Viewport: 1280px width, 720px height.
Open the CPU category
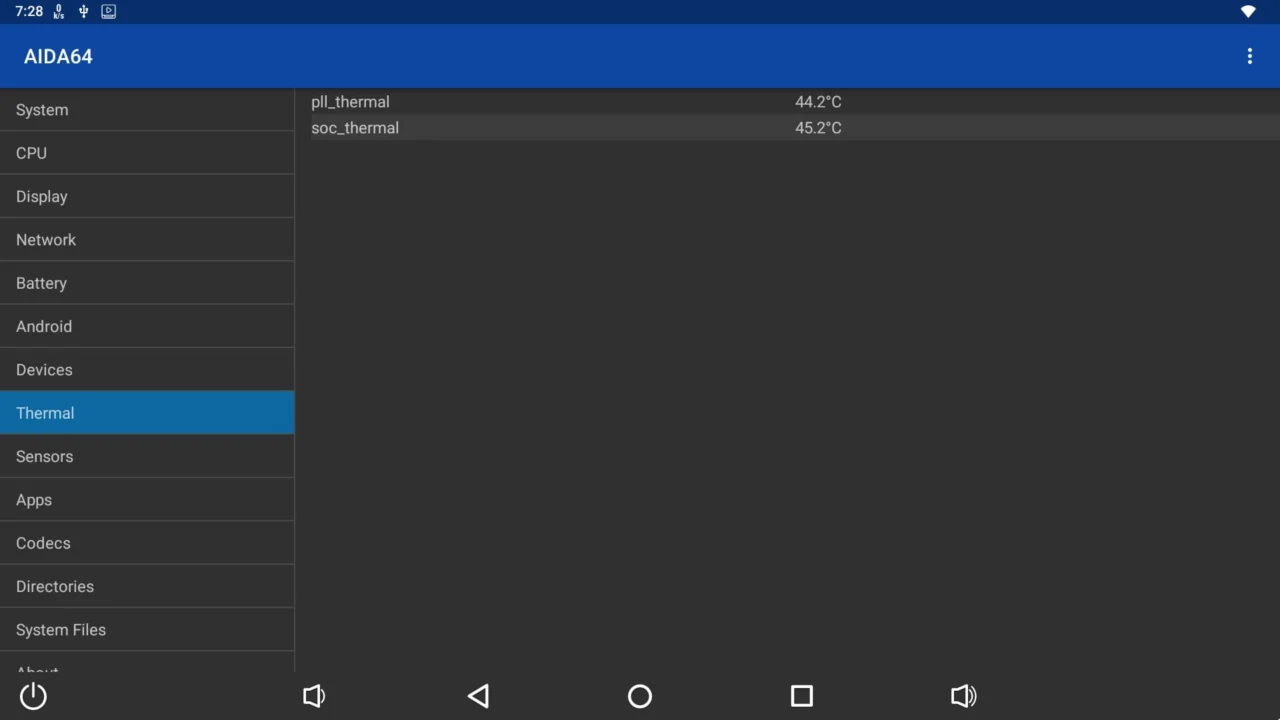(147, 153)
